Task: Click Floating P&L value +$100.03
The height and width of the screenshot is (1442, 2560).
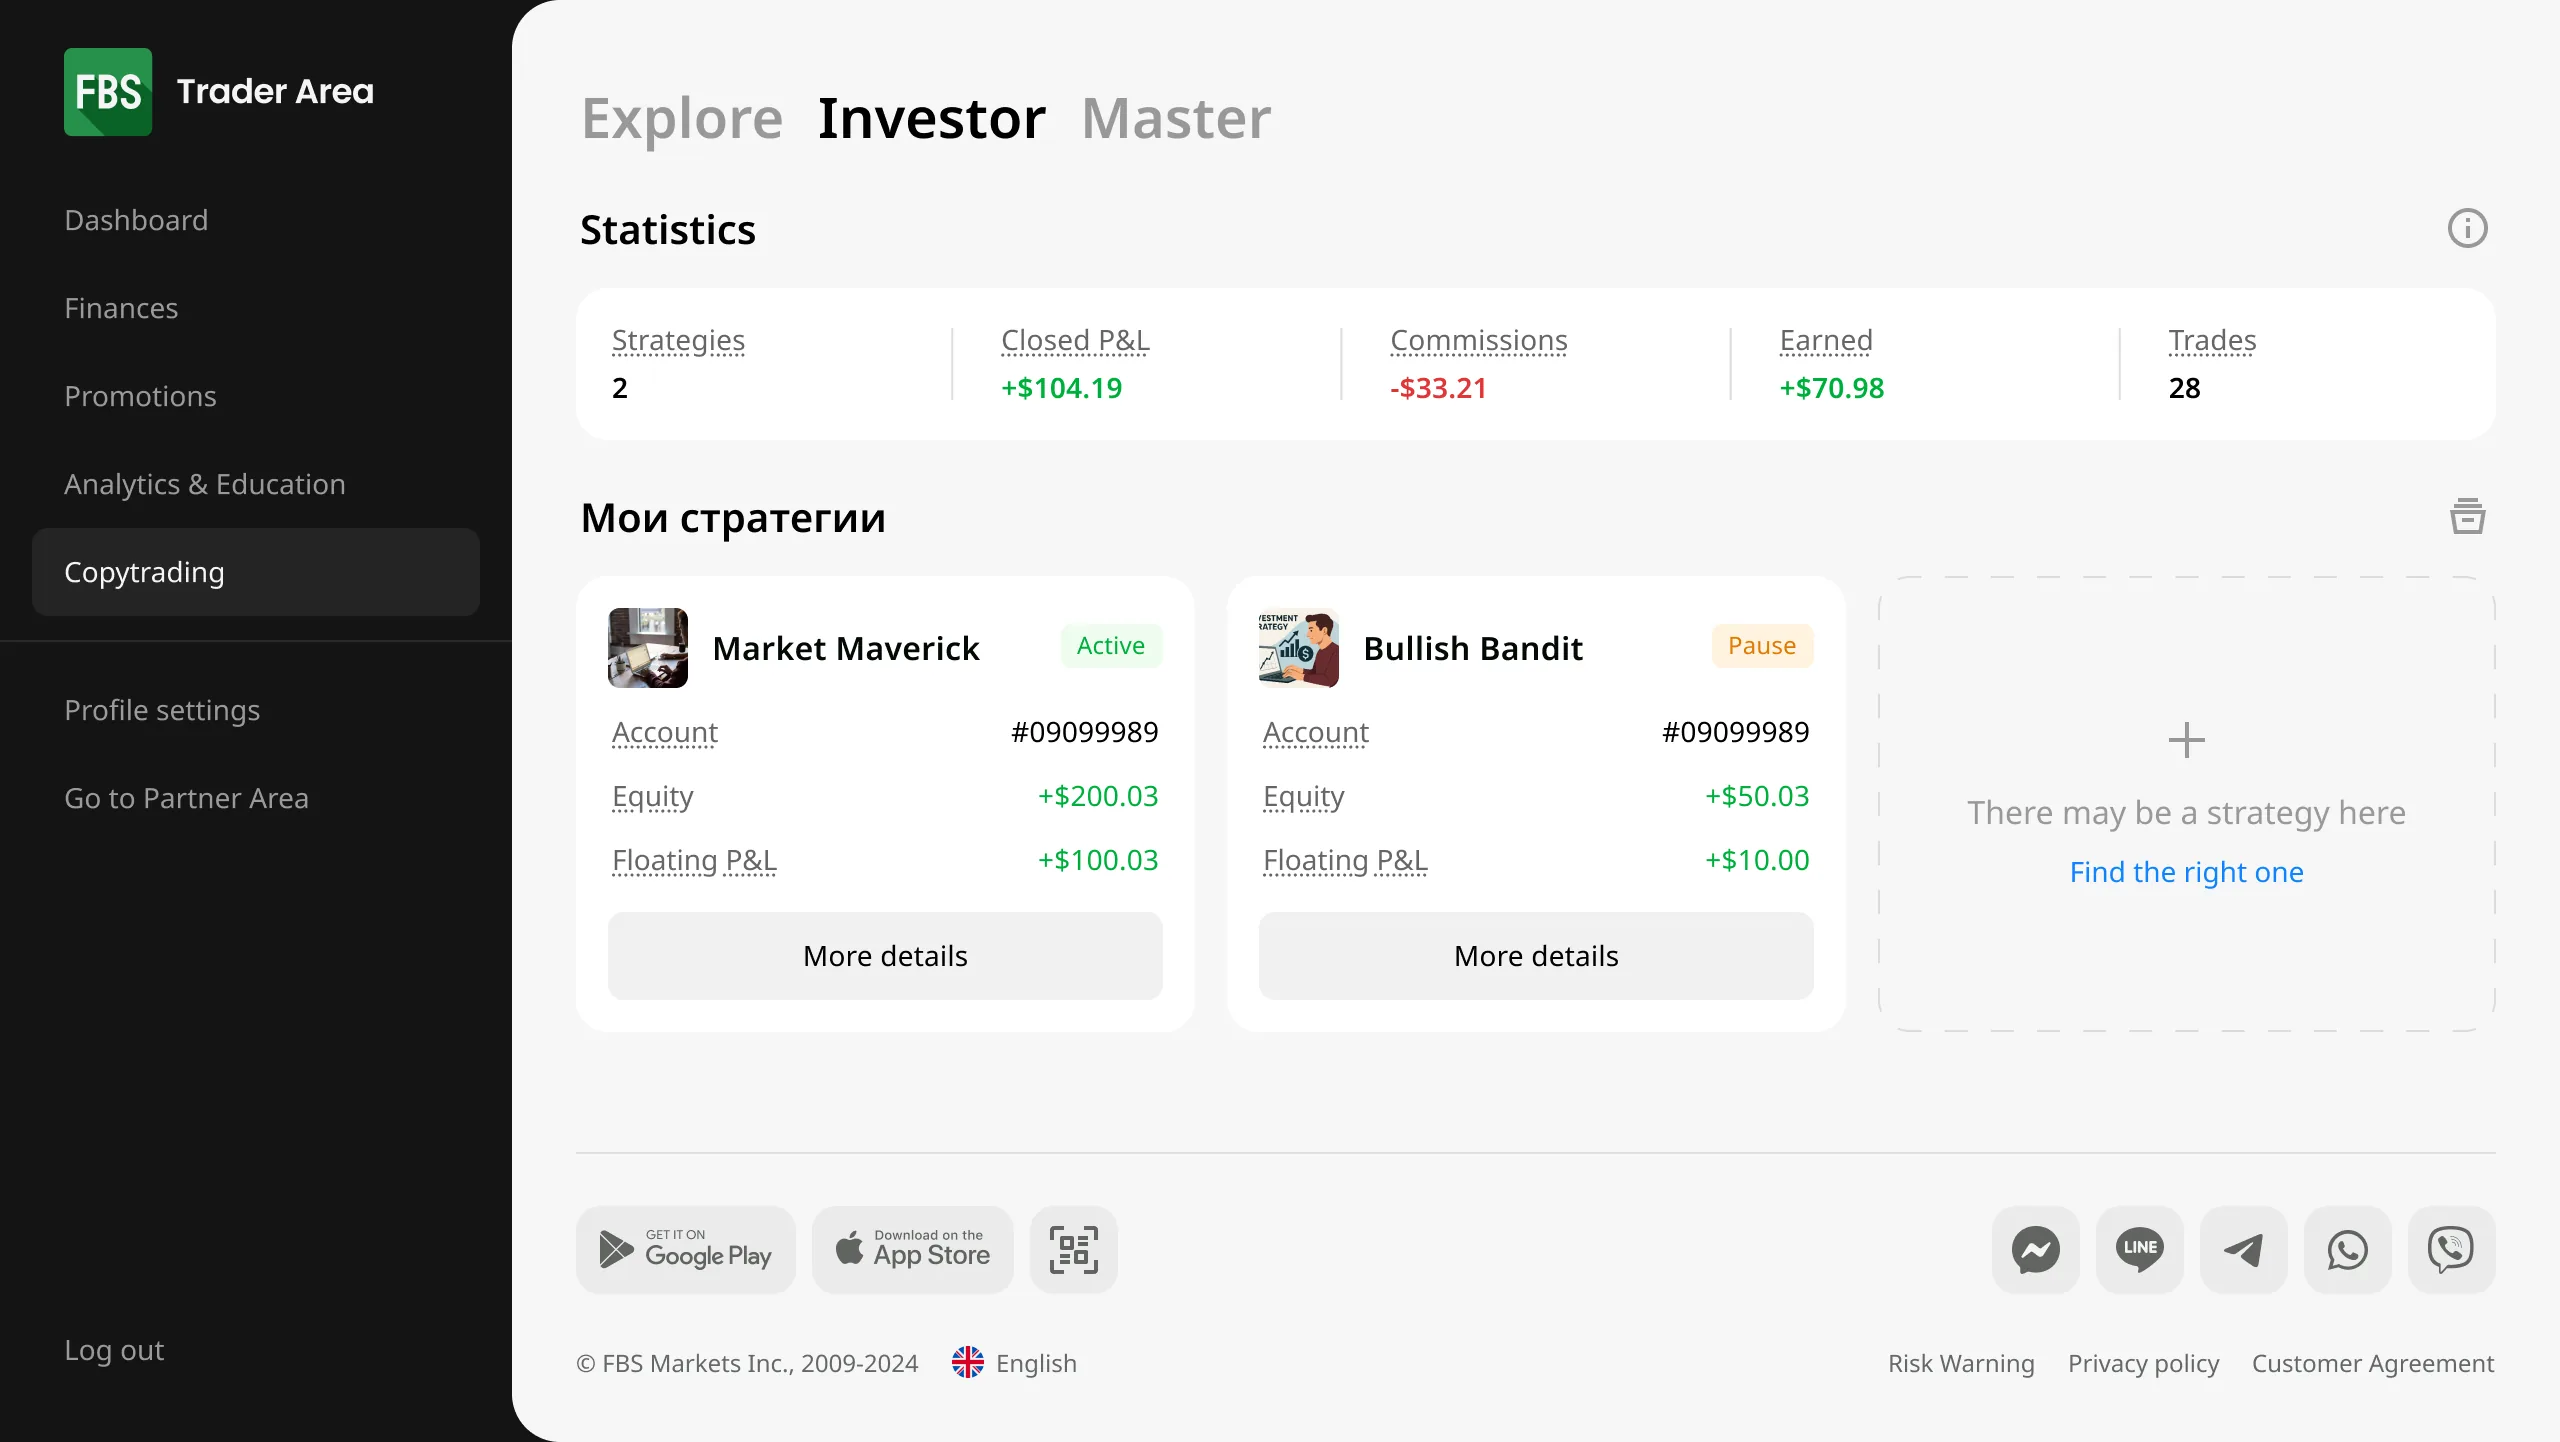Action: [x=1098, y=860]
